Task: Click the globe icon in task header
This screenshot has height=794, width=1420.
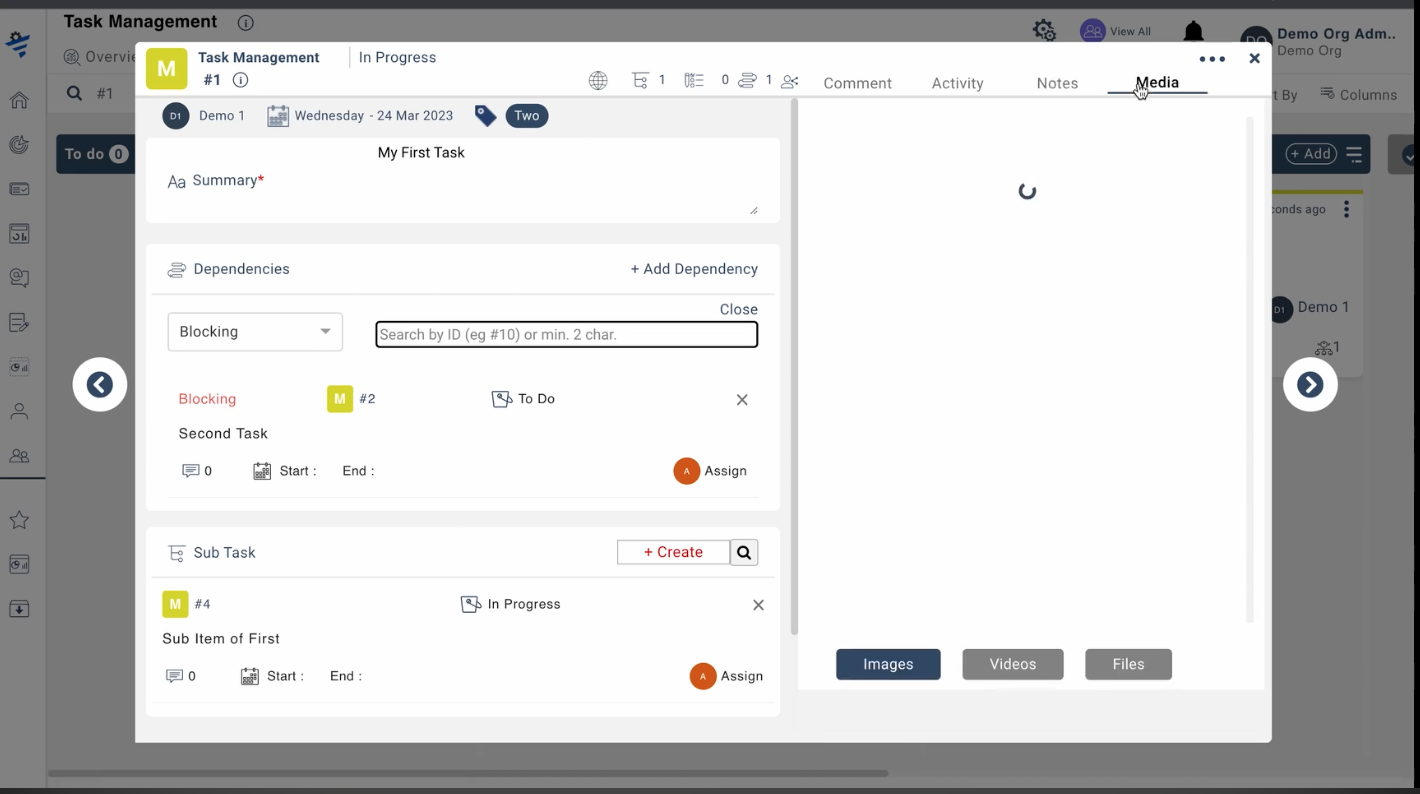Action: 598,81
